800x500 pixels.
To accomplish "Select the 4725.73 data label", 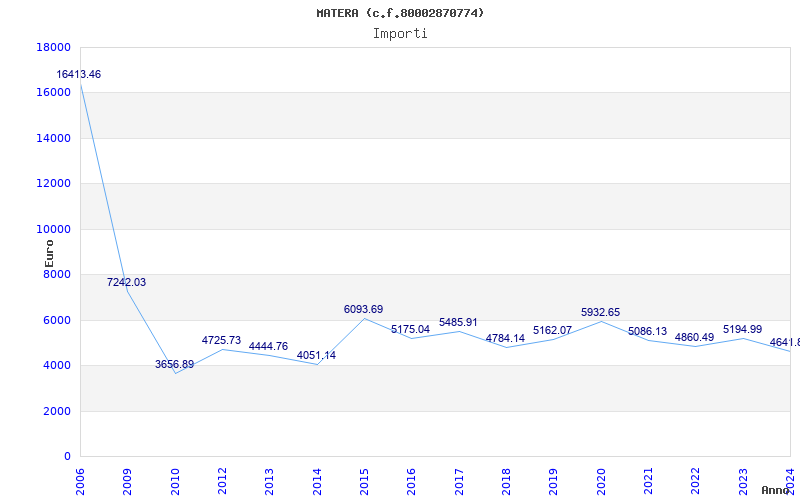I will coord(221,340).
